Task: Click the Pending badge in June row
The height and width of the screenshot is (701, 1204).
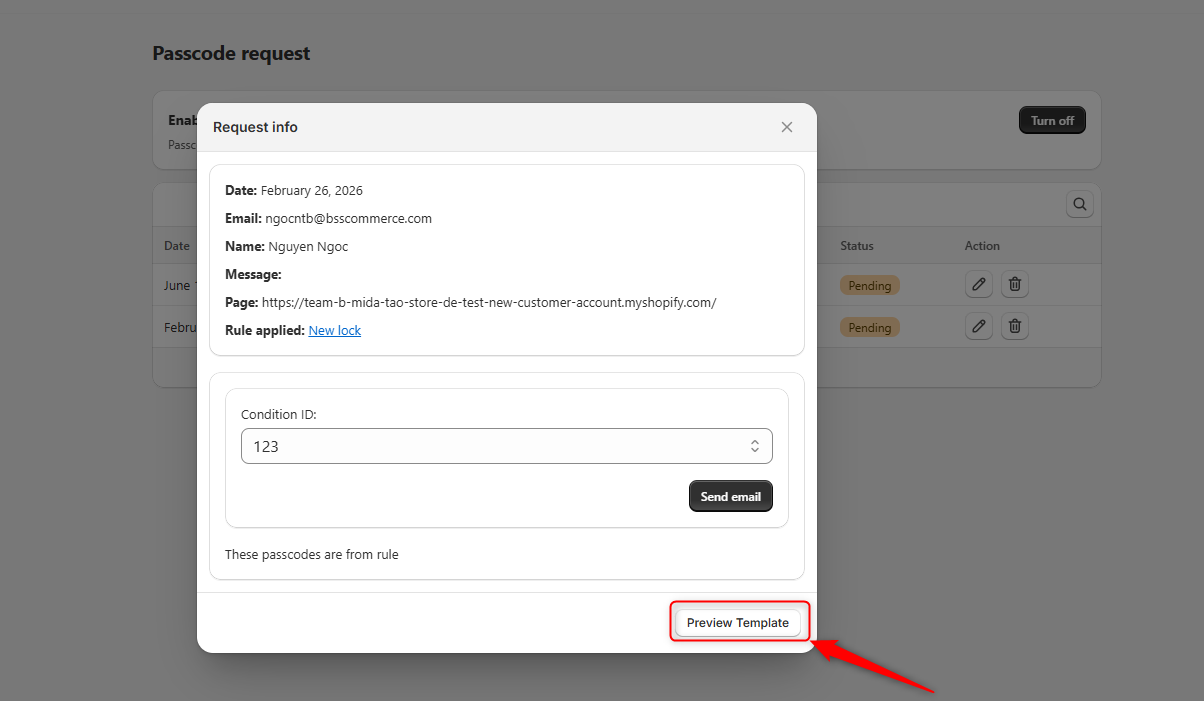Action: (869, 286)
